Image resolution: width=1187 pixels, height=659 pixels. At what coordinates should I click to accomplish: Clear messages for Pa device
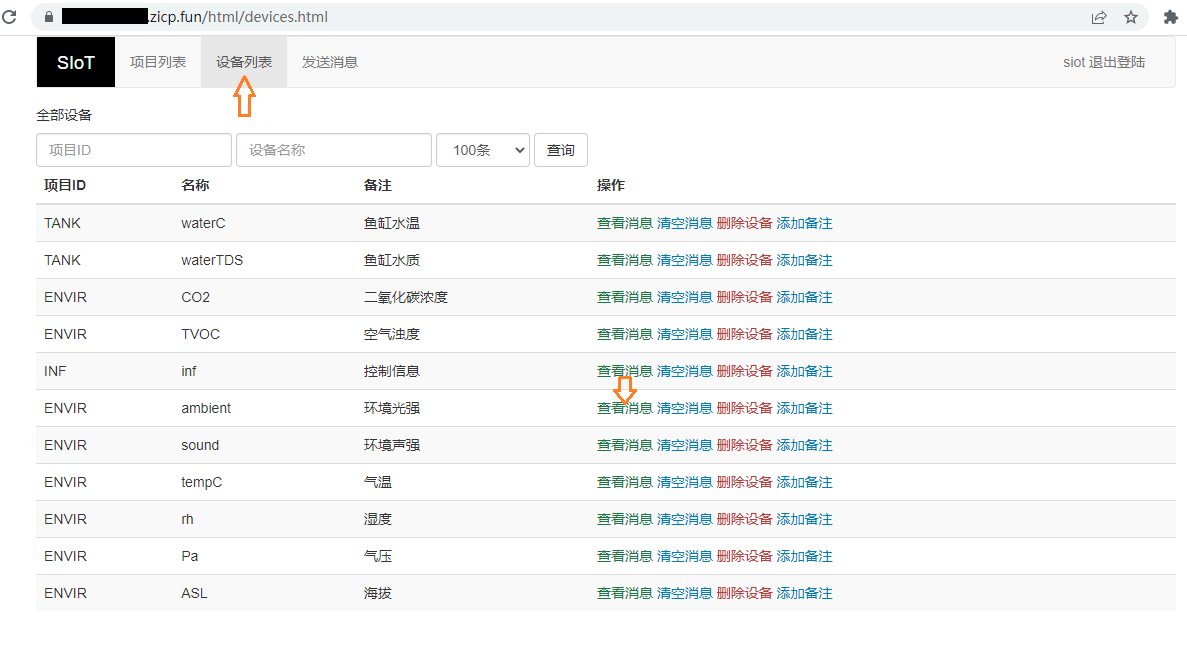point(684,557)
